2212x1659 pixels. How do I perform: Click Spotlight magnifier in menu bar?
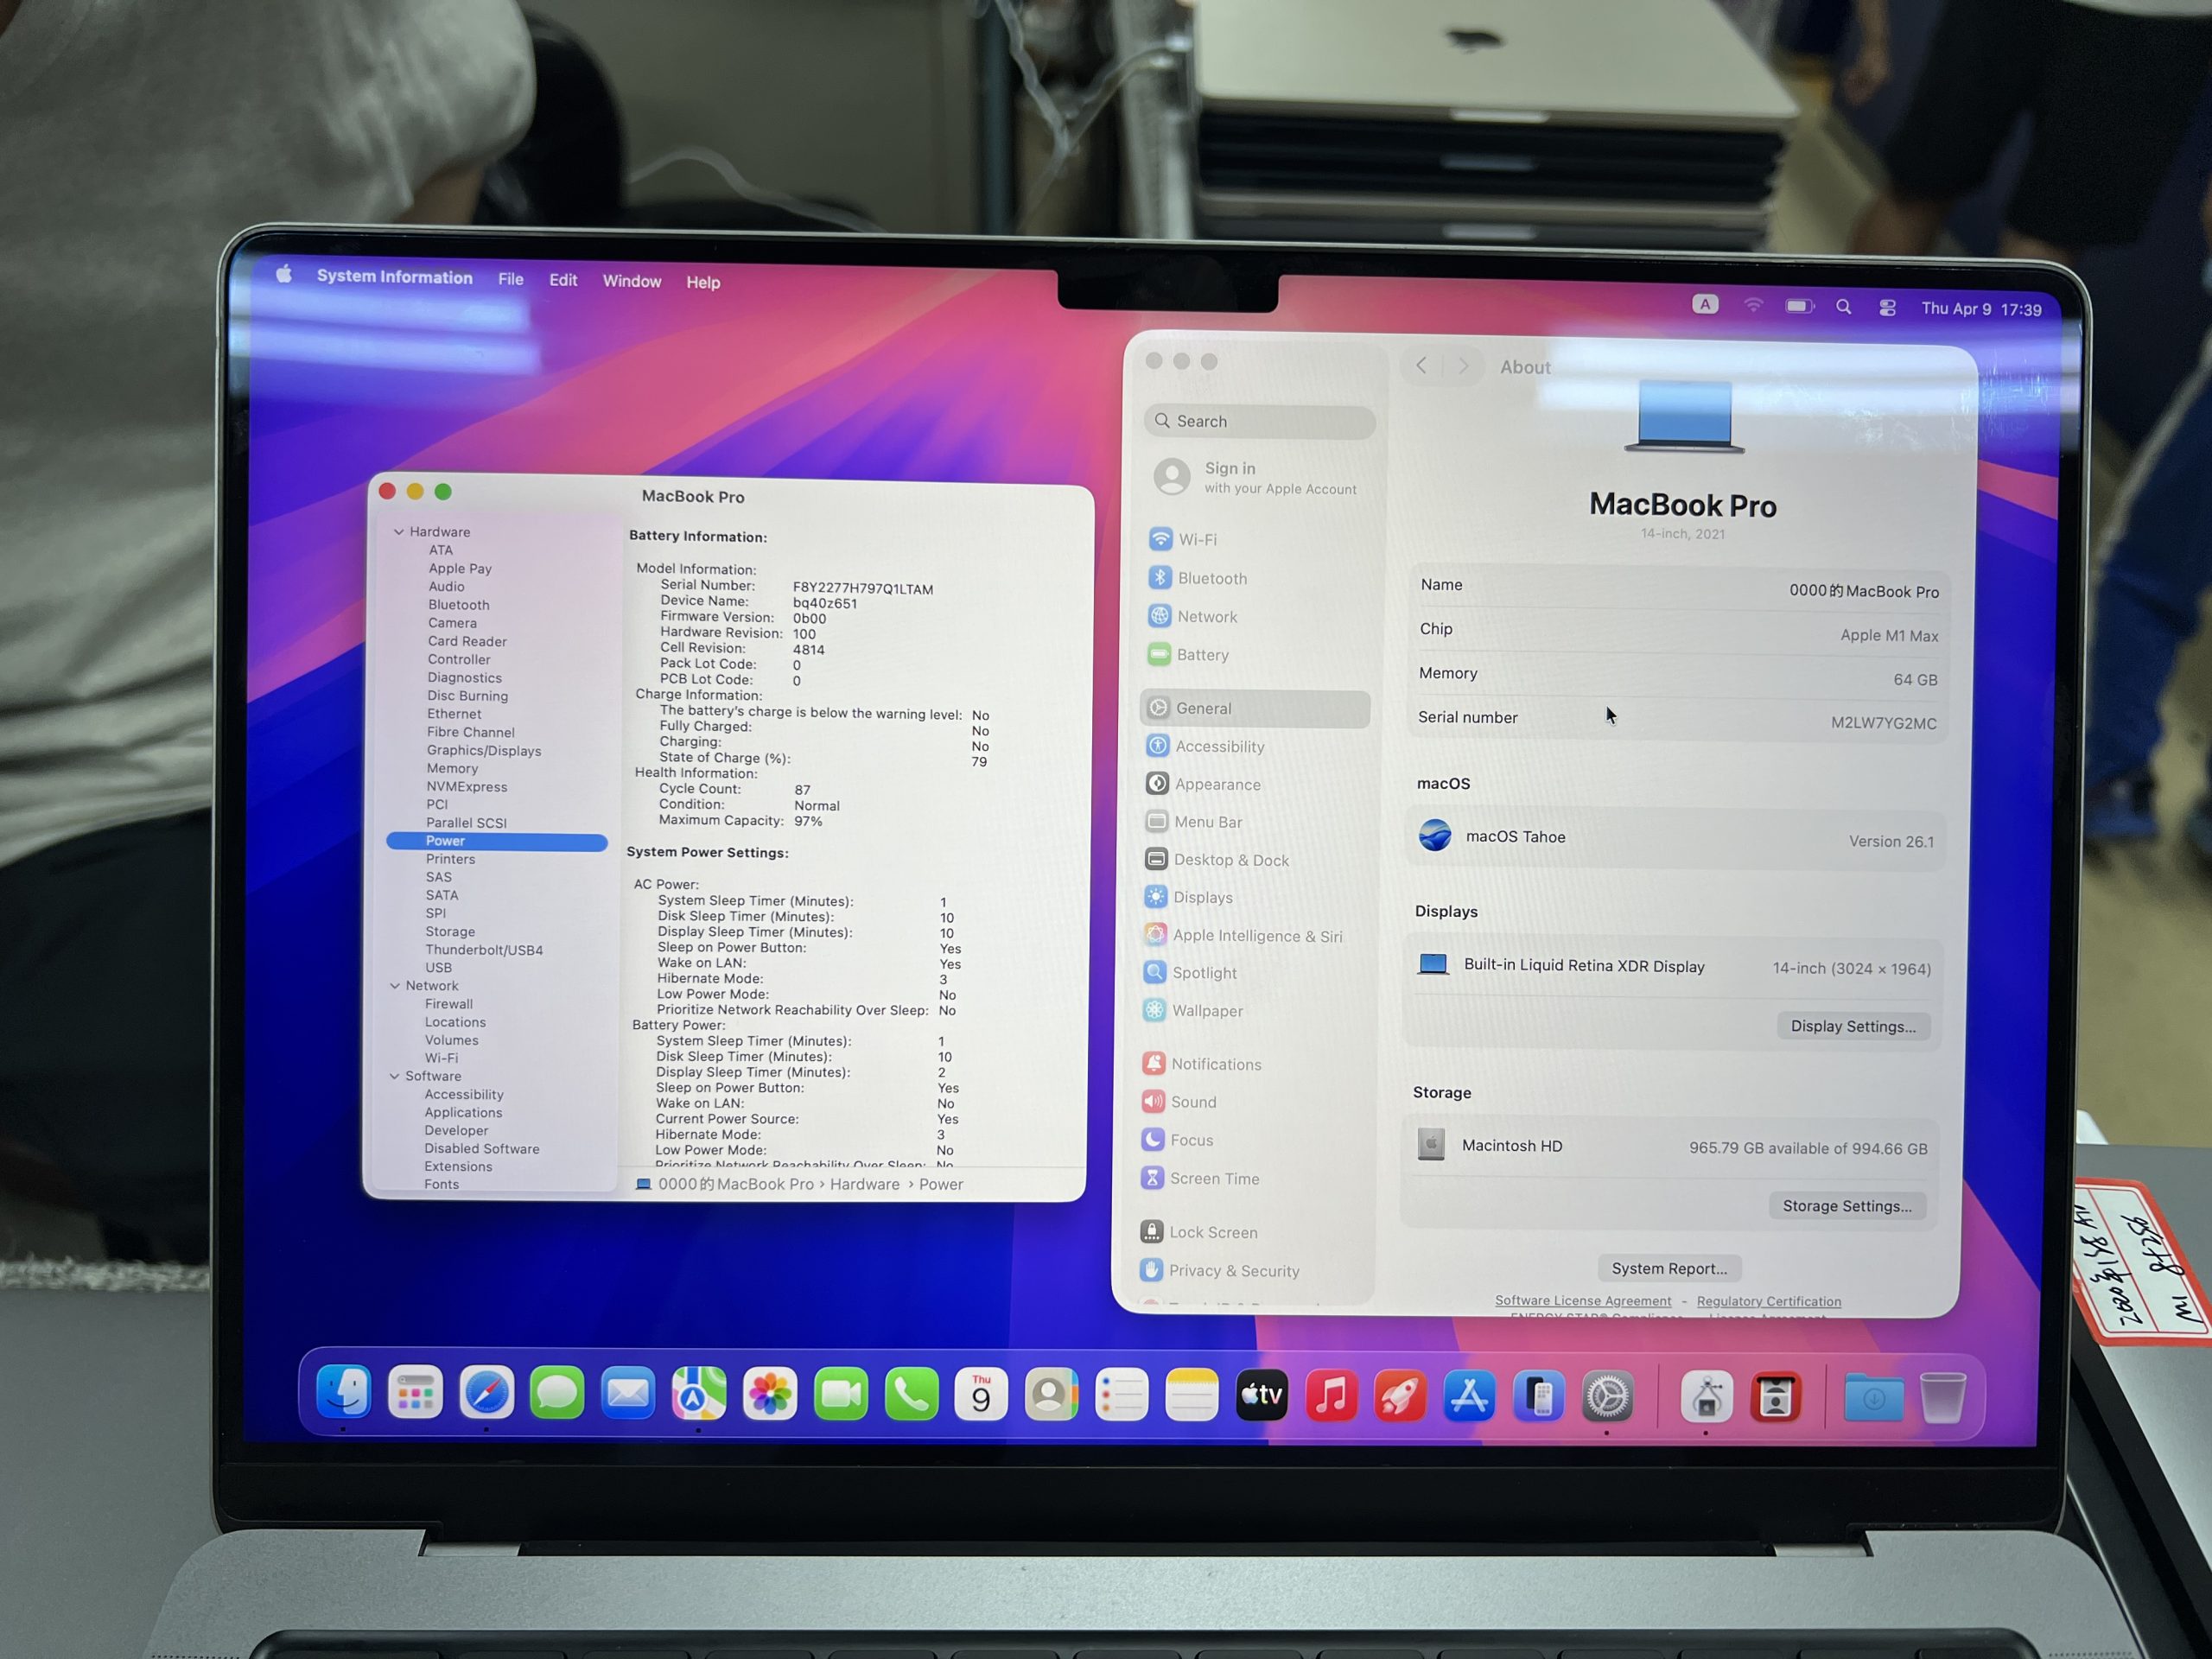tap(1843, 307)
